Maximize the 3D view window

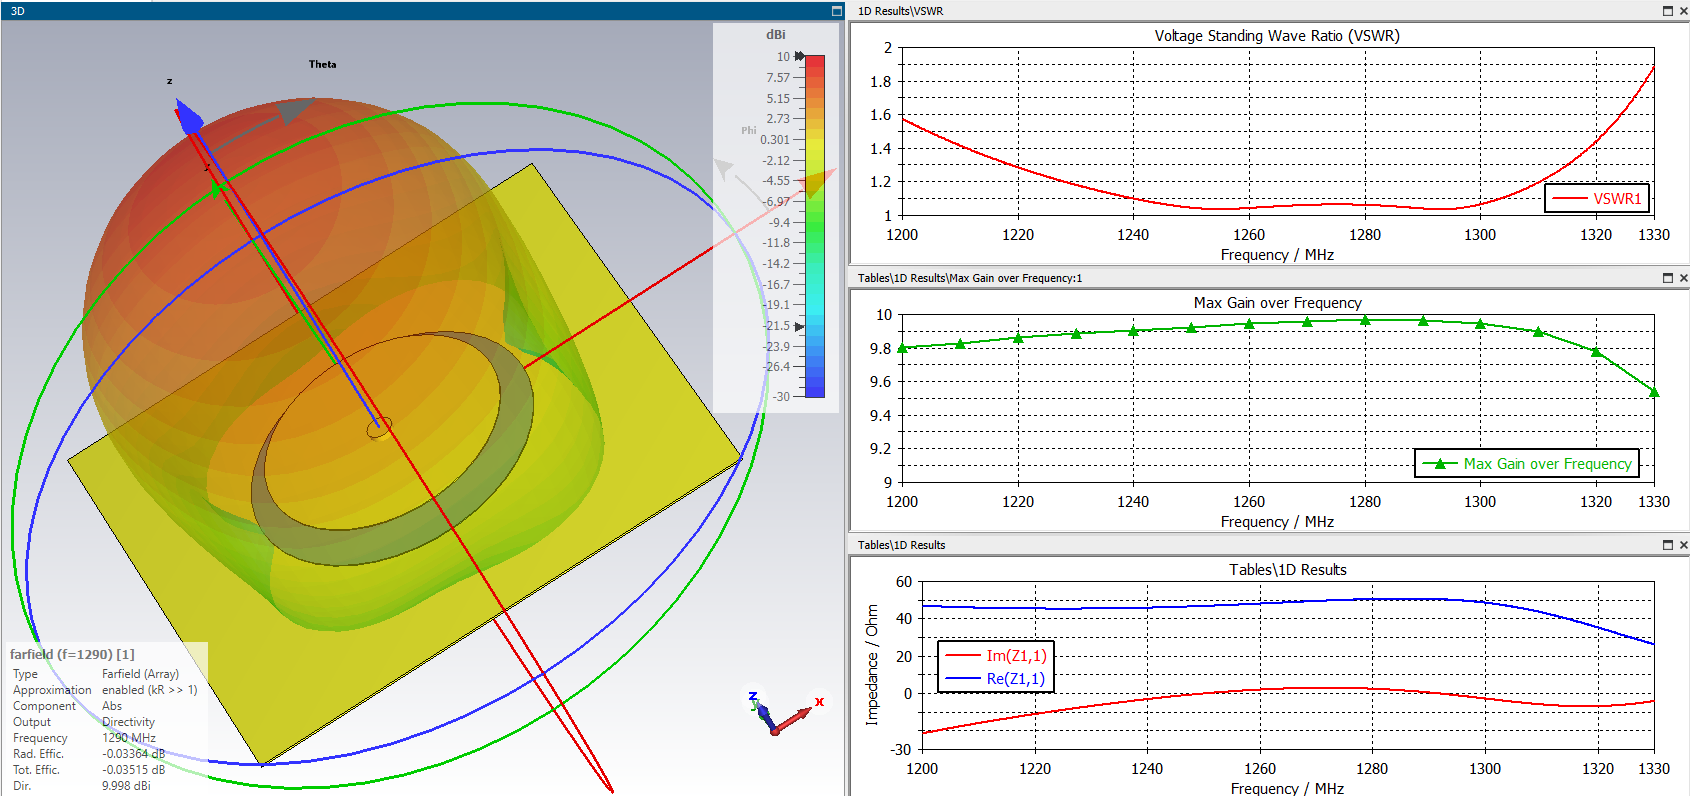click(x=837, y=11)
